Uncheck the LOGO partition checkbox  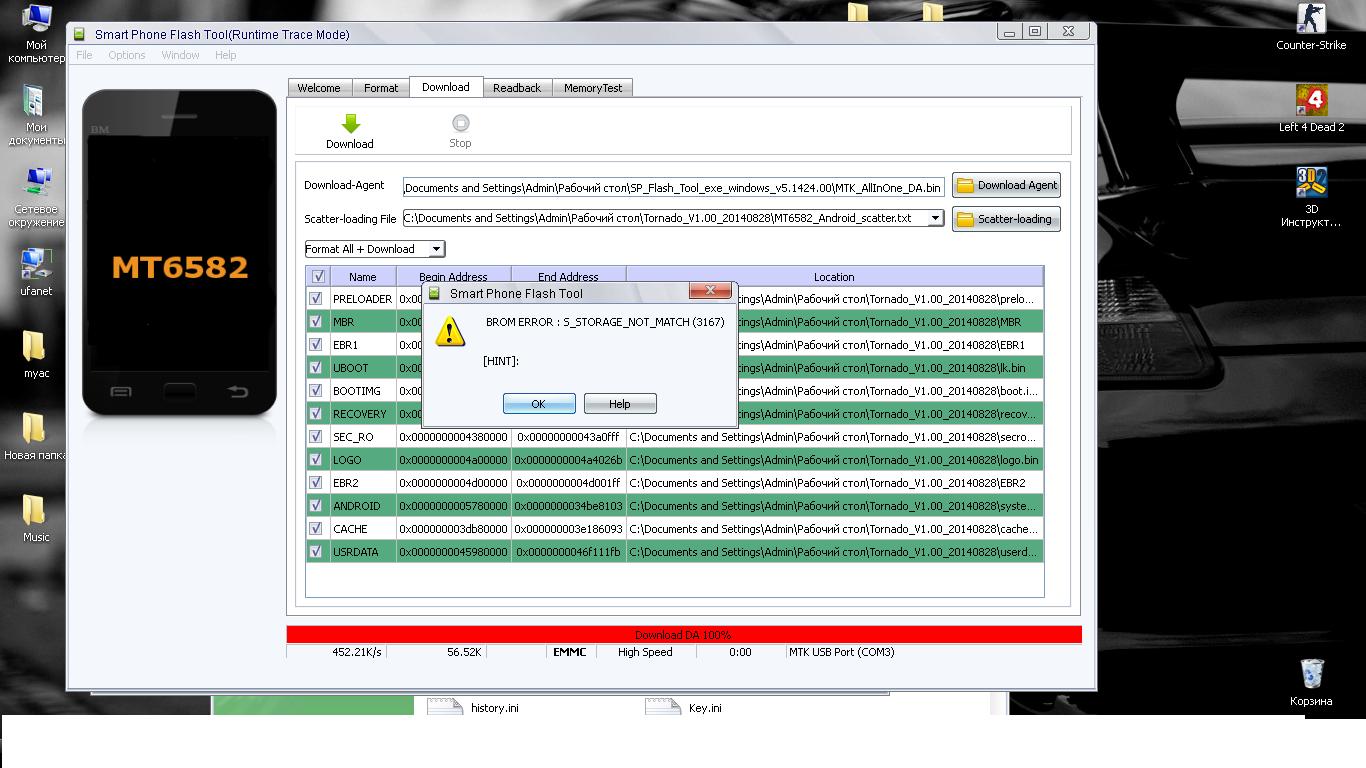tap(317, 460)
